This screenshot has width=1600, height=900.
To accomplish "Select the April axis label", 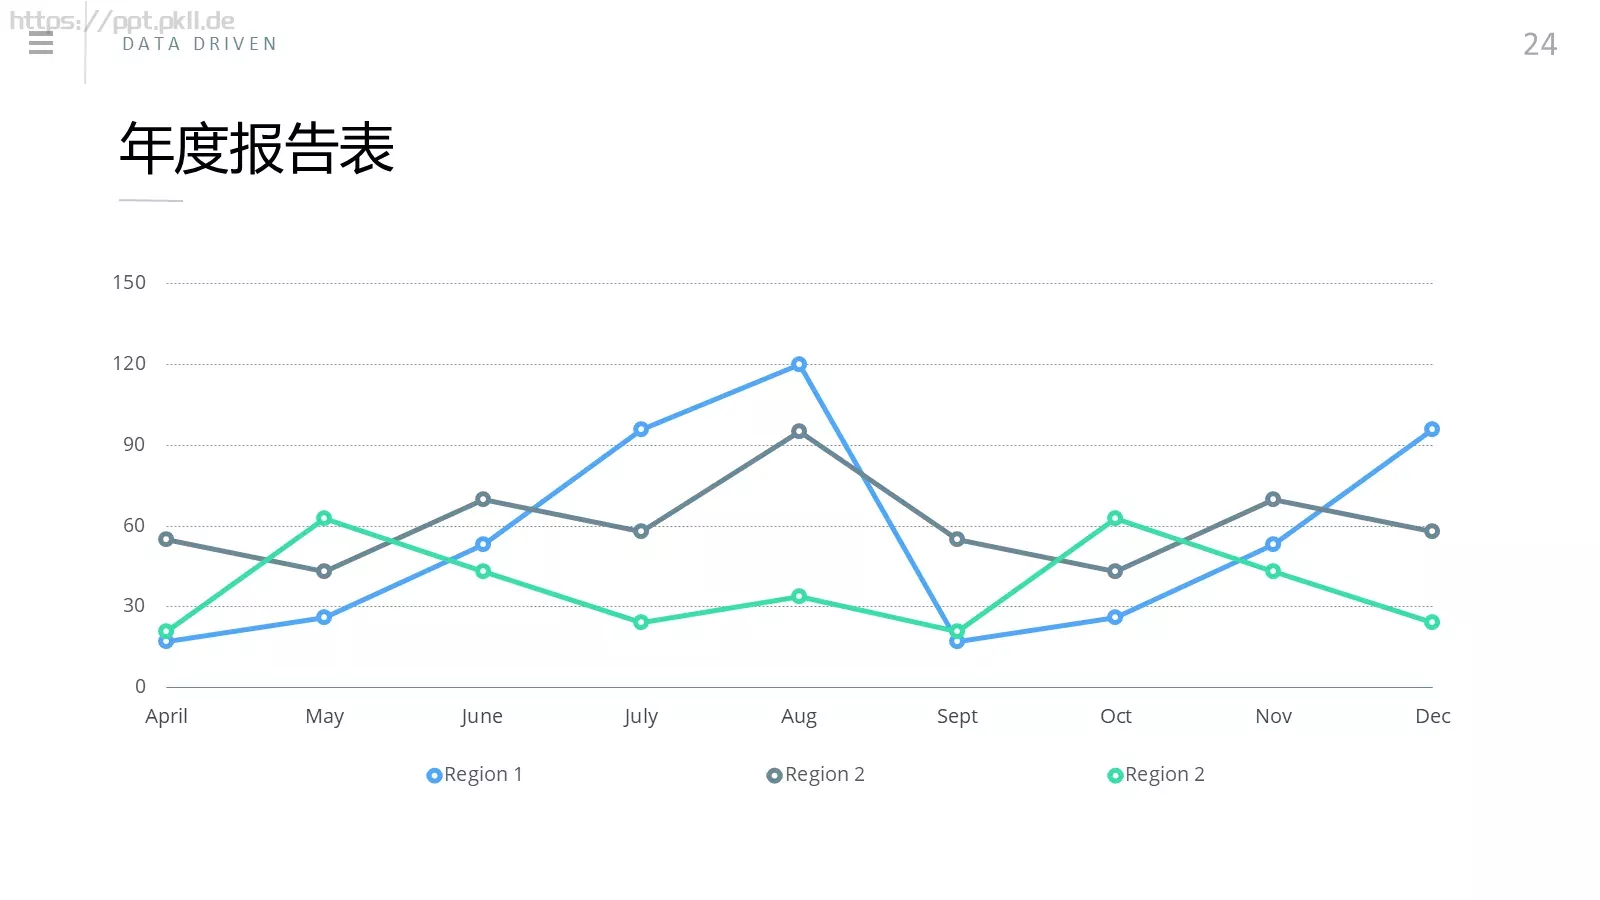I will (166, 716).
